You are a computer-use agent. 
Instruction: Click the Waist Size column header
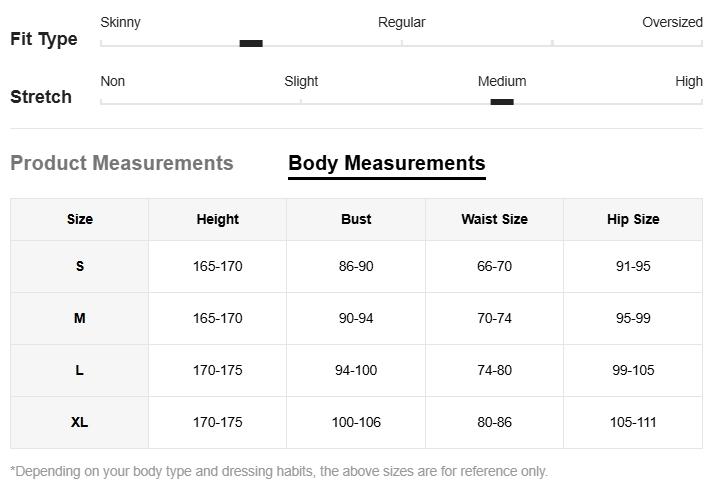(494, 219)
